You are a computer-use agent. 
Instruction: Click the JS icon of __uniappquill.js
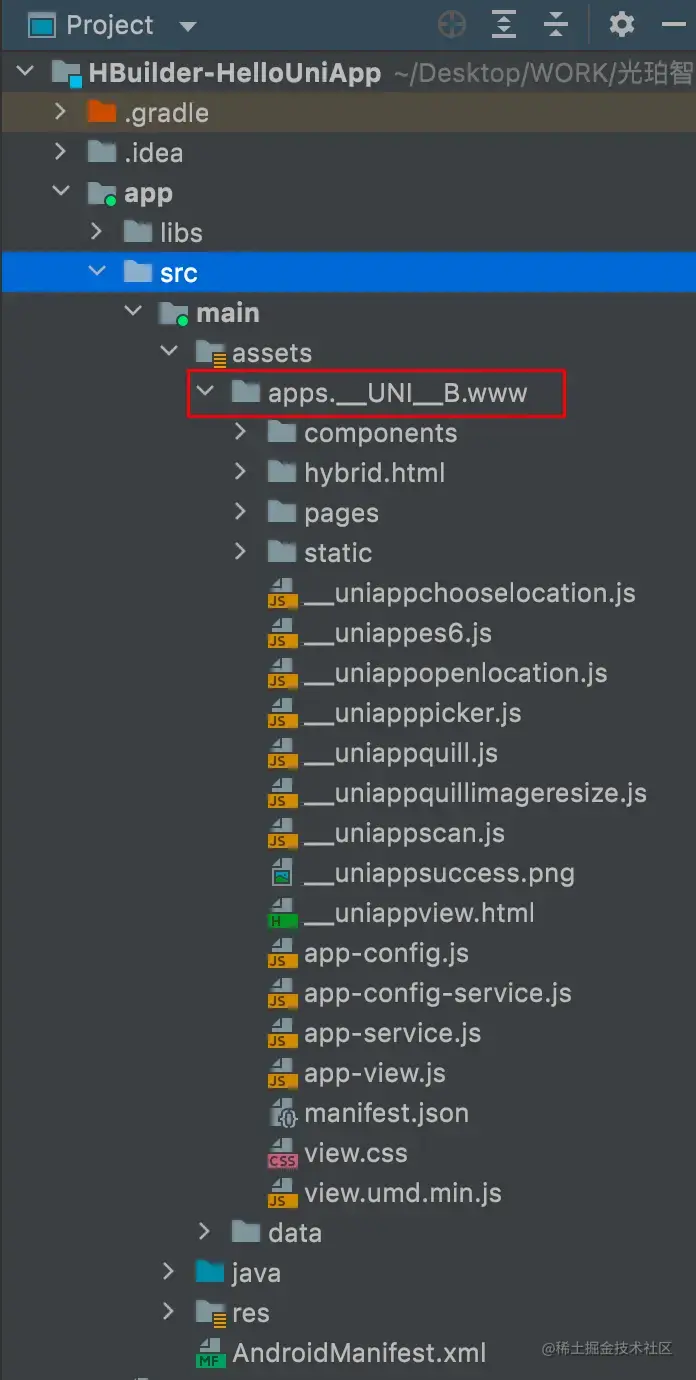(x=282, y=753)
